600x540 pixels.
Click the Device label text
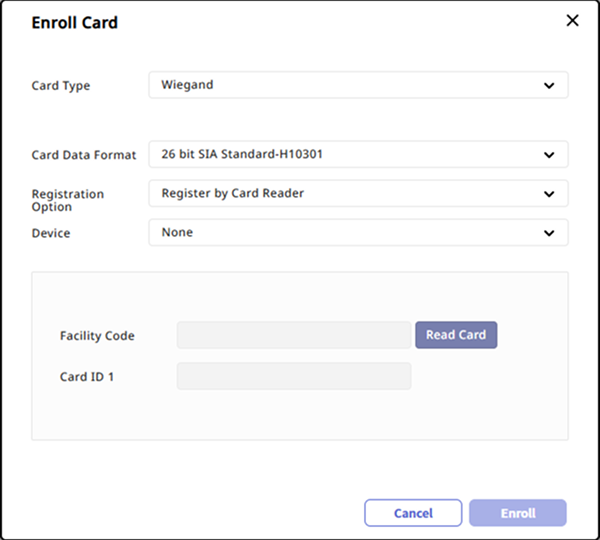pyautogui.click(x=51, y=233)
